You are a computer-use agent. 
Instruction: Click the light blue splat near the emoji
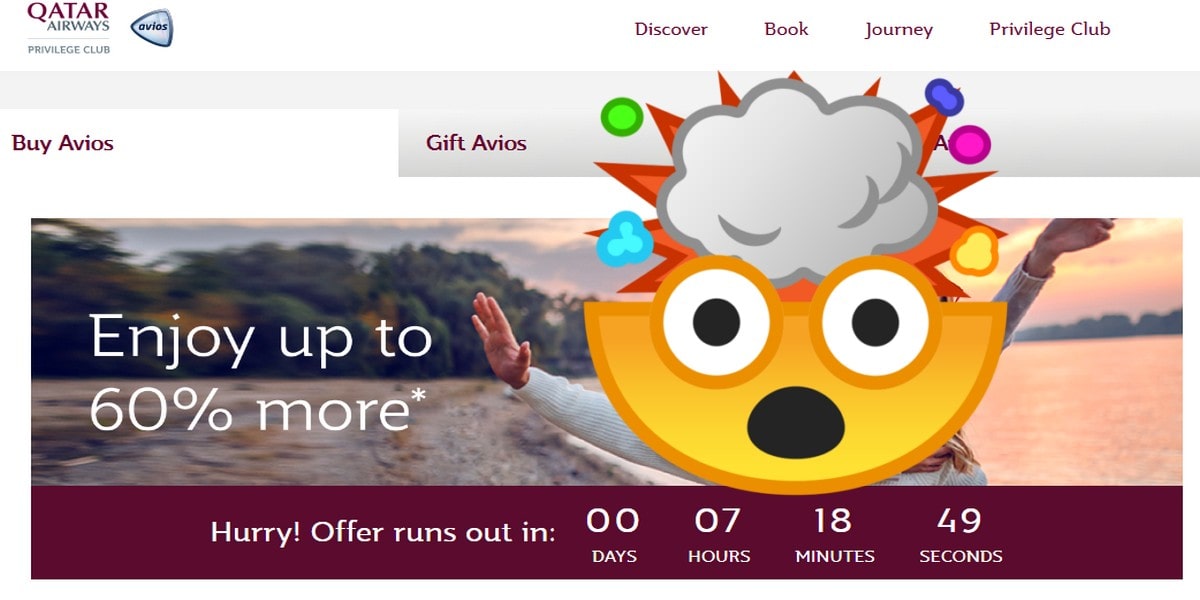click(x=625, y=238)
